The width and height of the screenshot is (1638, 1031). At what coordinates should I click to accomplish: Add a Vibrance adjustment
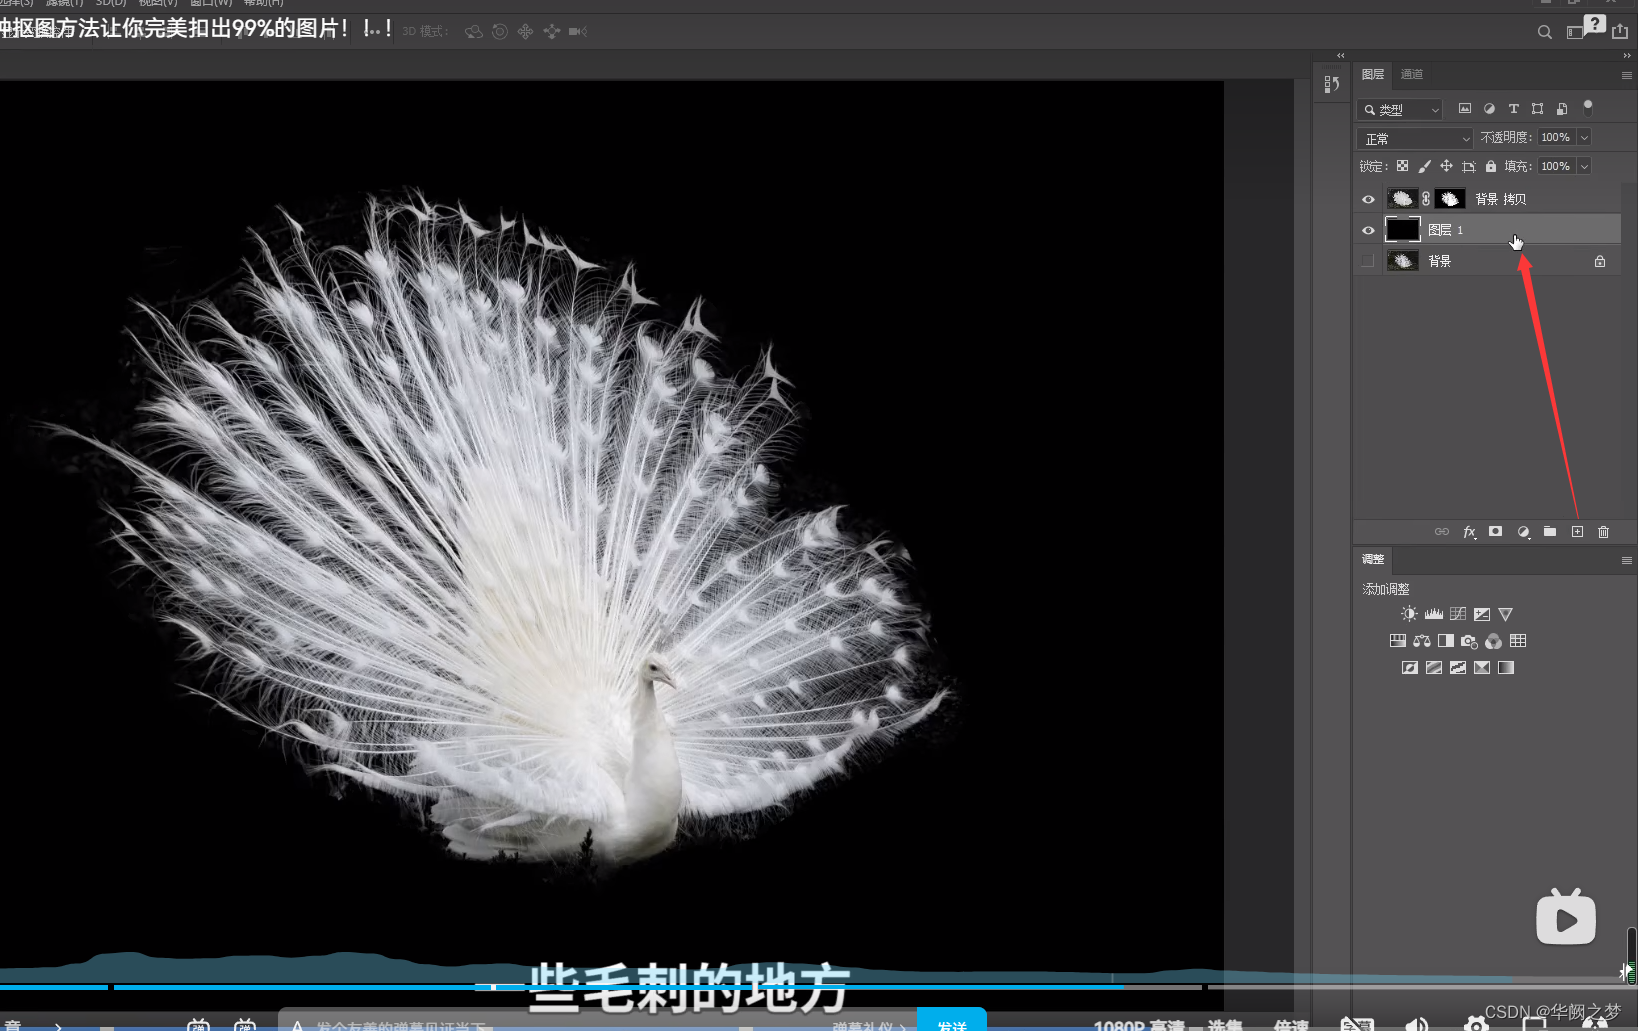point(1505,614)
